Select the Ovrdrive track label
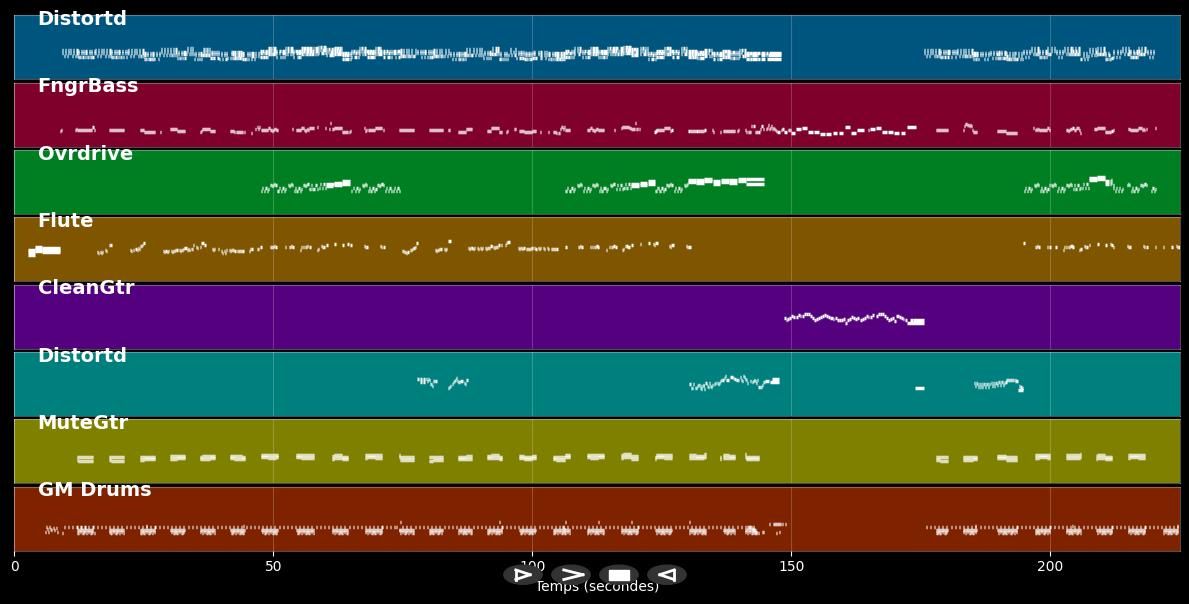The image size is (1189, 604). [85, 154]
